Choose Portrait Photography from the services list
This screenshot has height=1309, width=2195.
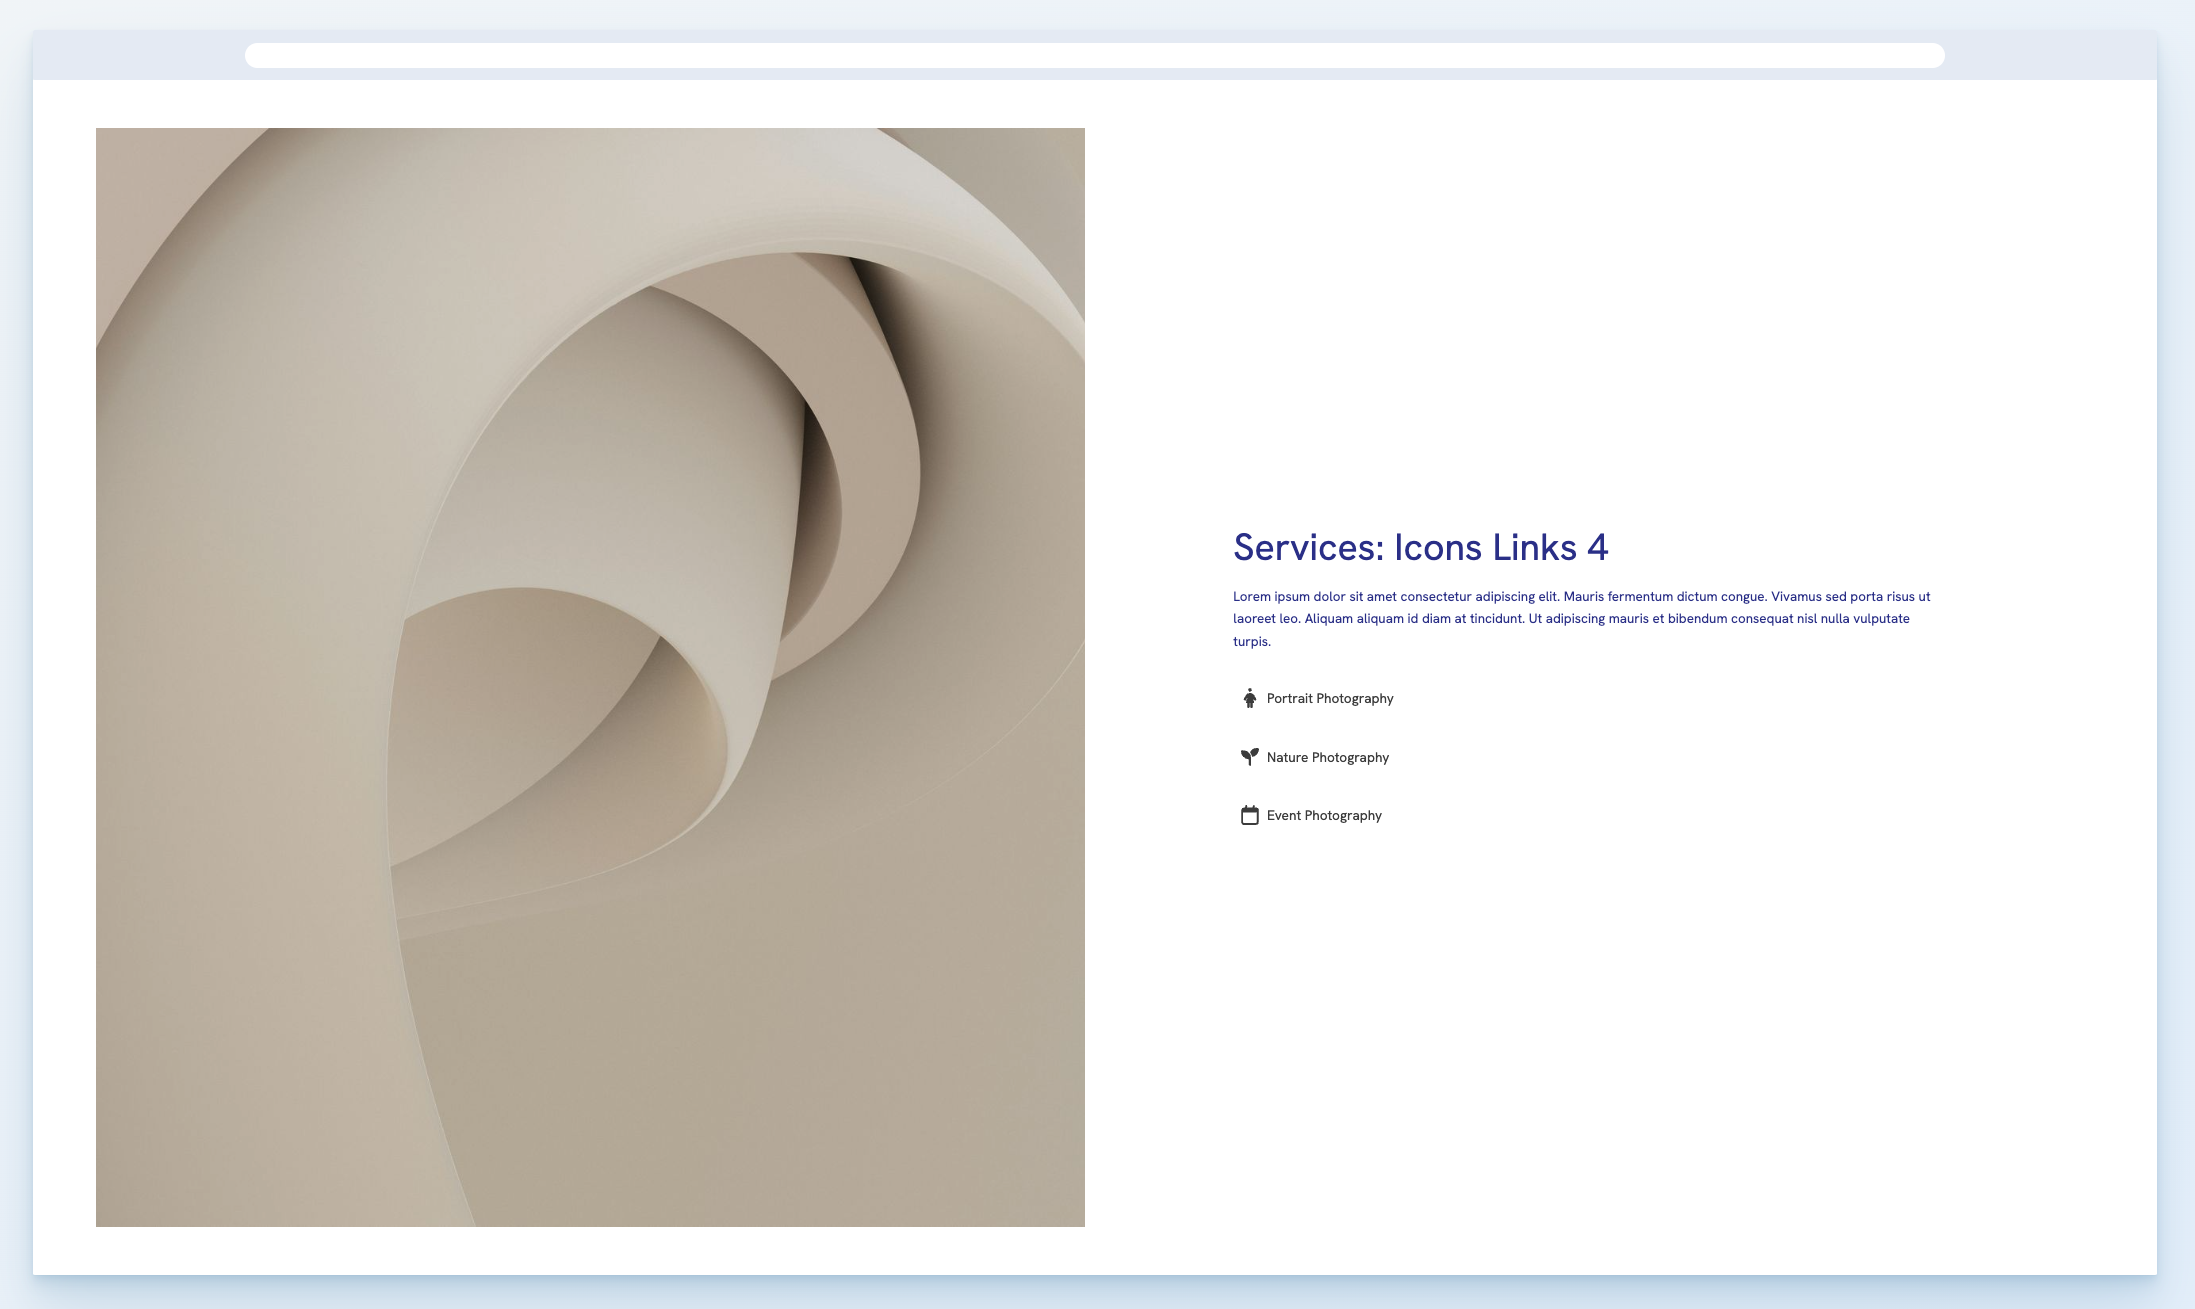pos(1330,698)
